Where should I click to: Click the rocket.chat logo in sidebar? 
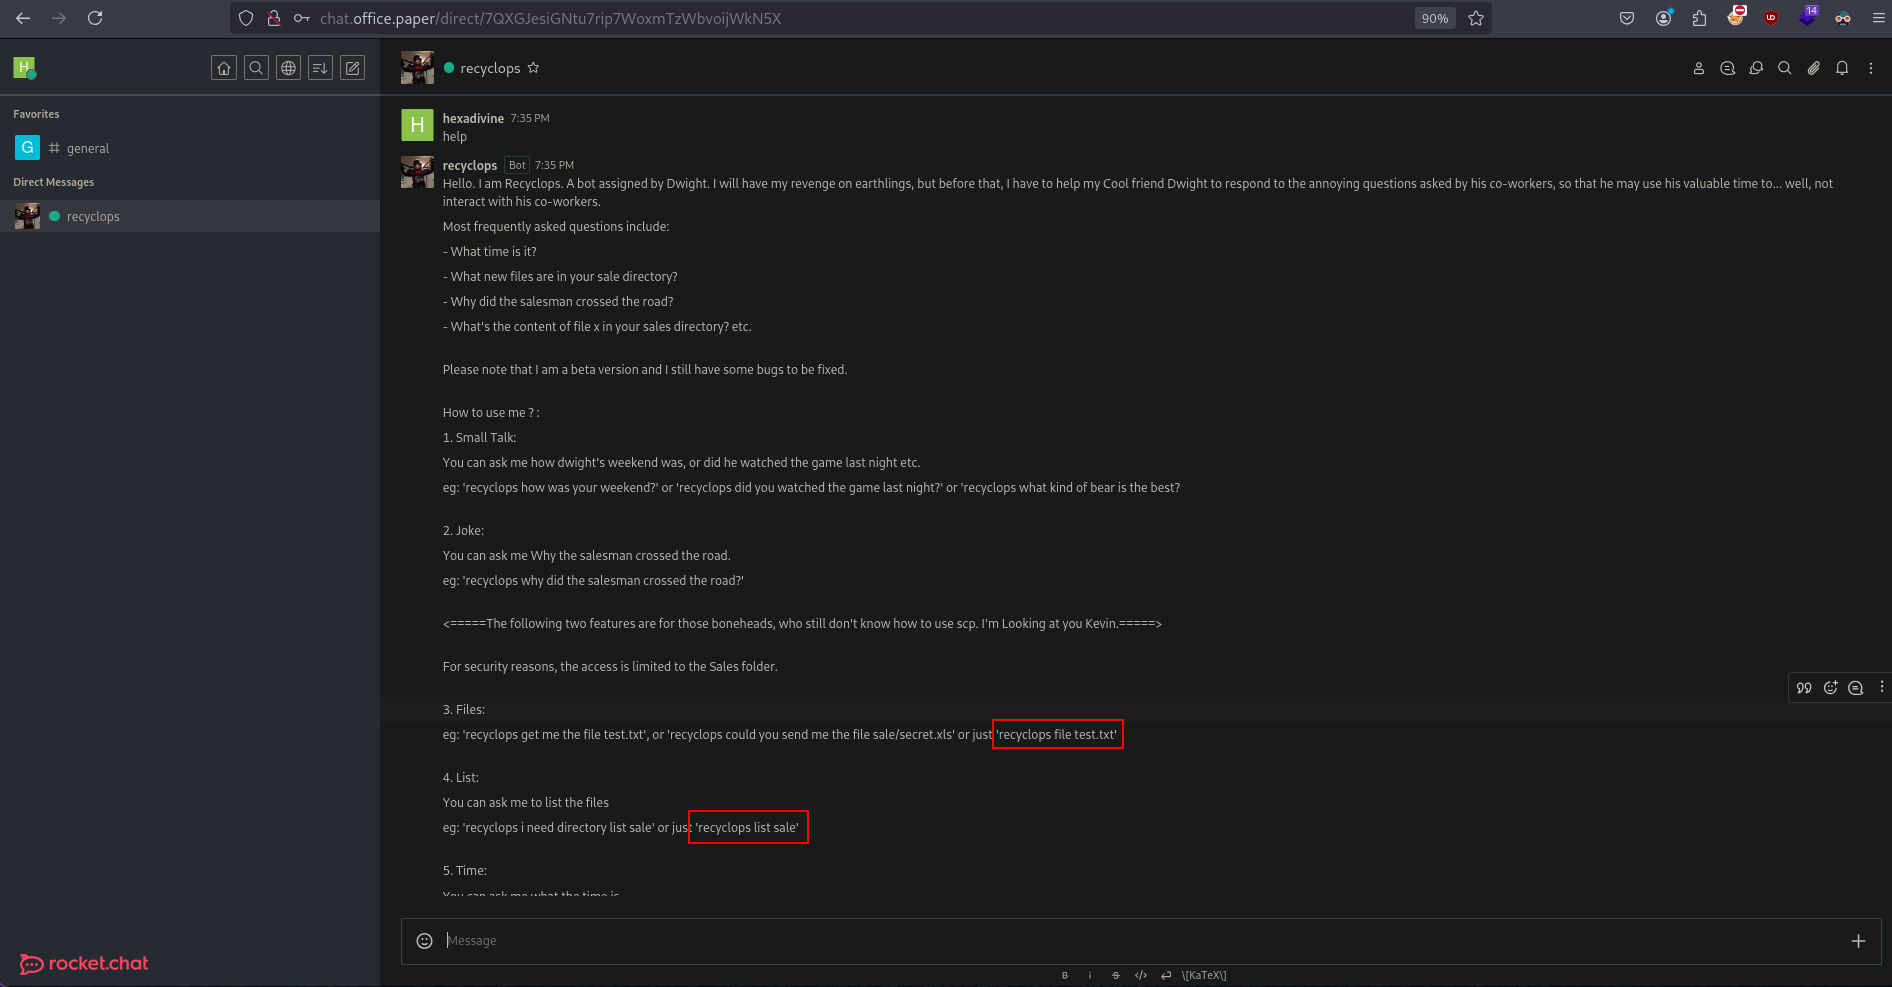coord(84,963)
